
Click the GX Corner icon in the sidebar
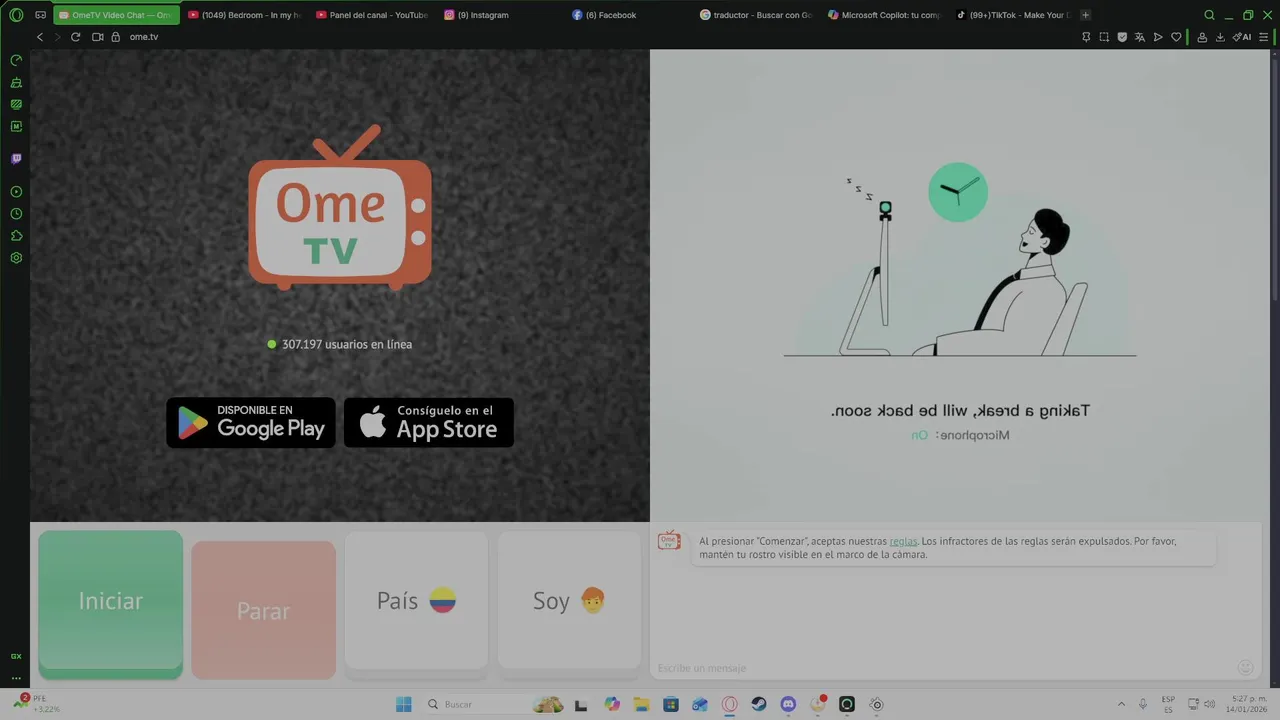coord(16,656)
